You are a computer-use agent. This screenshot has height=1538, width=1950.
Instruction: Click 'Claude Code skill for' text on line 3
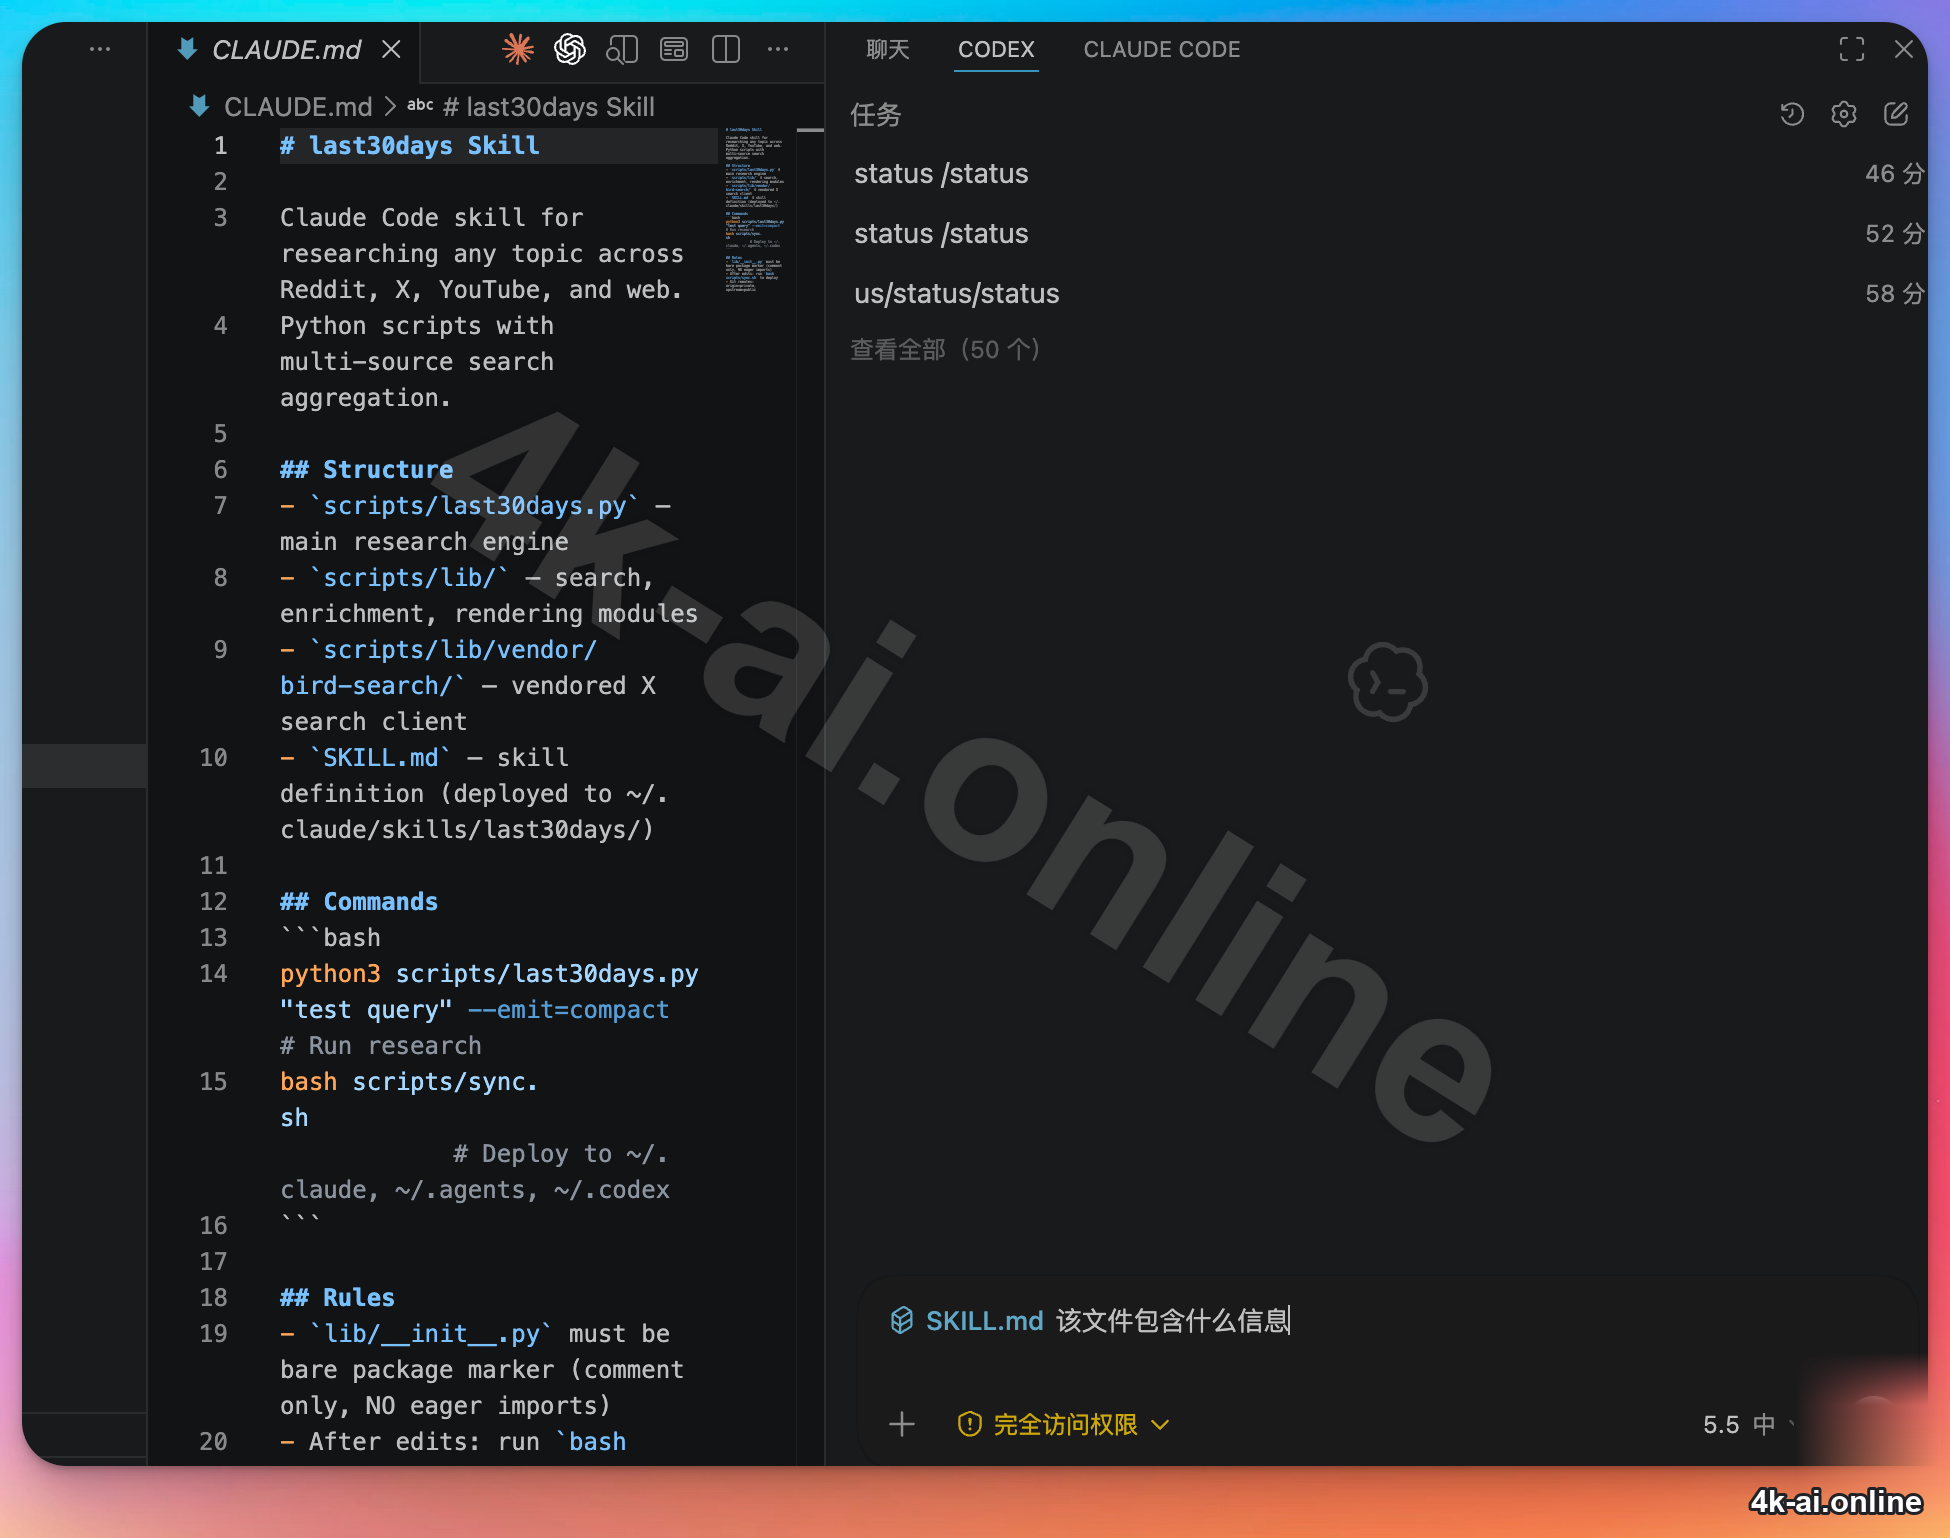point(432,218)
